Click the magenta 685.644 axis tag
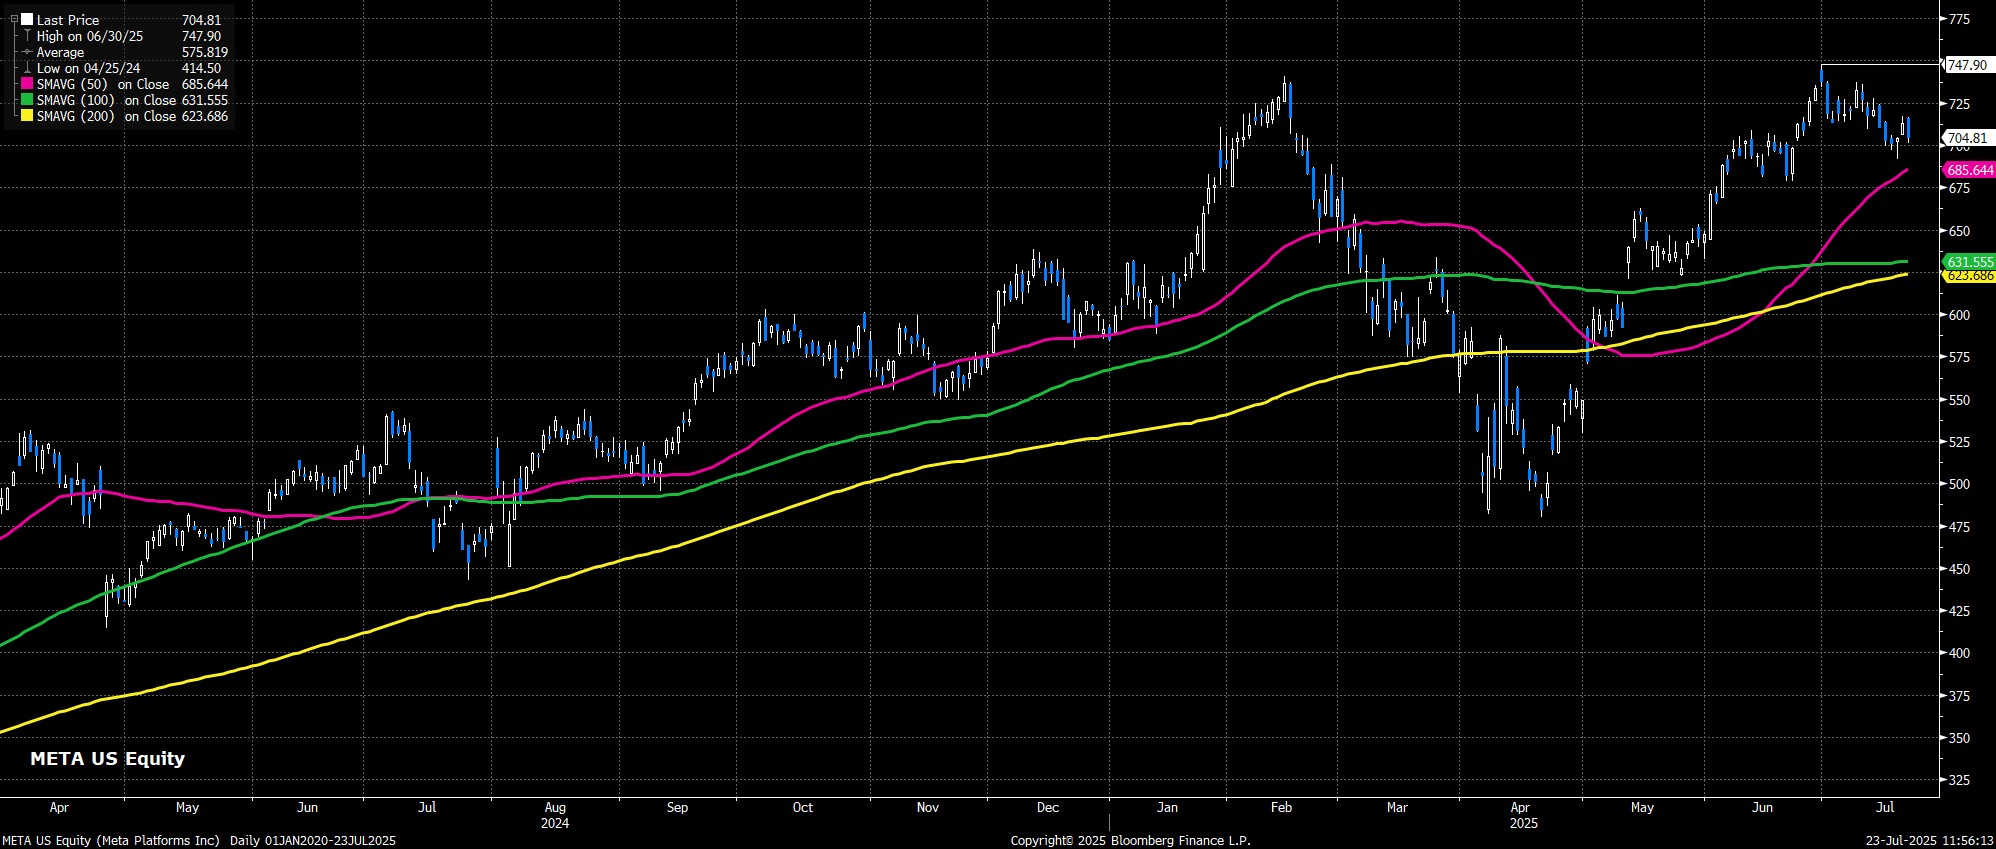Screen dimensions: 1996x849 click(1970, 170)
